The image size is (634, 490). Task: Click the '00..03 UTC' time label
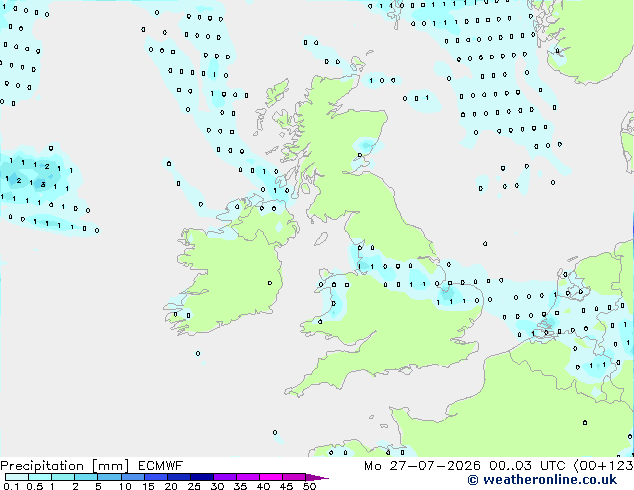pos(527,466)
